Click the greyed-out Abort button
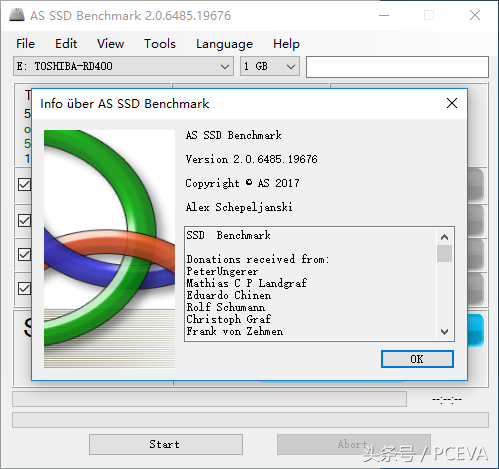The width and height of the screenshot is (499, 469). coord(354,444)
